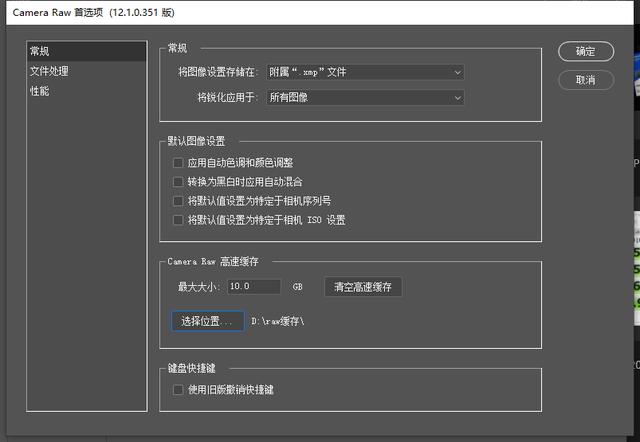Open the 将锐化应用于 dropdown
640x442 pixels.
pyautogui.click(x=365, y=98)
